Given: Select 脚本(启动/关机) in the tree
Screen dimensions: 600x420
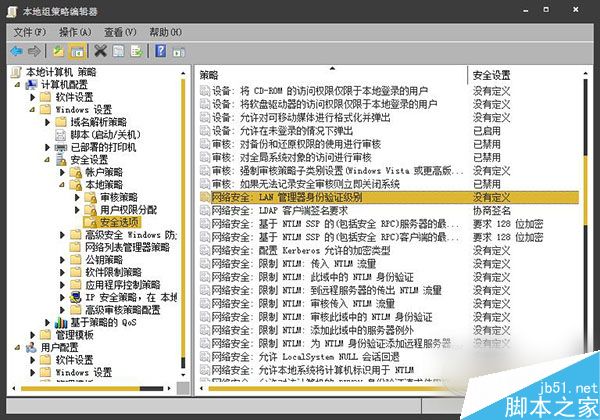Looking at the screenshot, I should tap(106, 135).
